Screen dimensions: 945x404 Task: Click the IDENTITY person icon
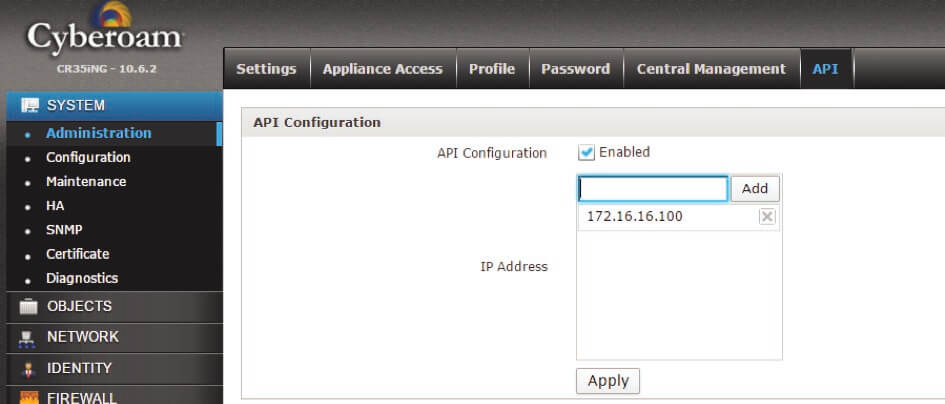tap(28, 369)
